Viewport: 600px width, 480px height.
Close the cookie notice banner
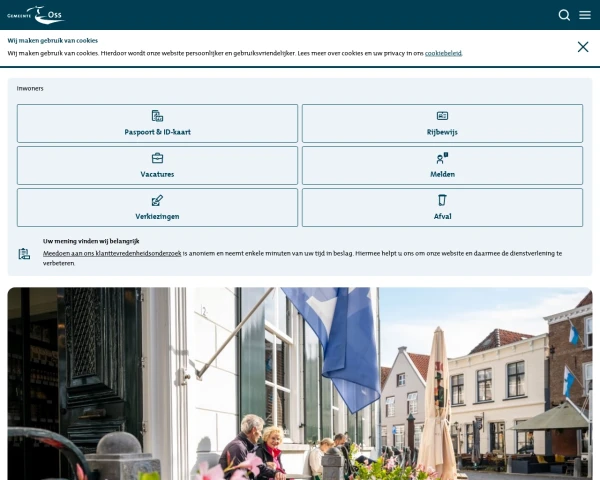tap(583, 47)
